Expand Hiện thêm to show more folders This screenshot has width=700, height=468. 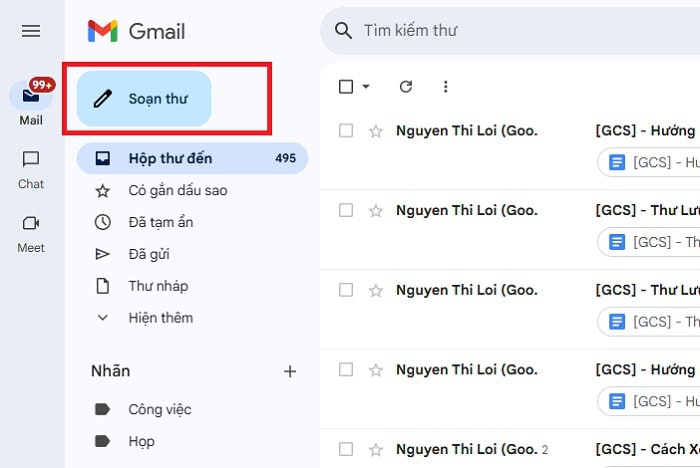tap(160, 318)
